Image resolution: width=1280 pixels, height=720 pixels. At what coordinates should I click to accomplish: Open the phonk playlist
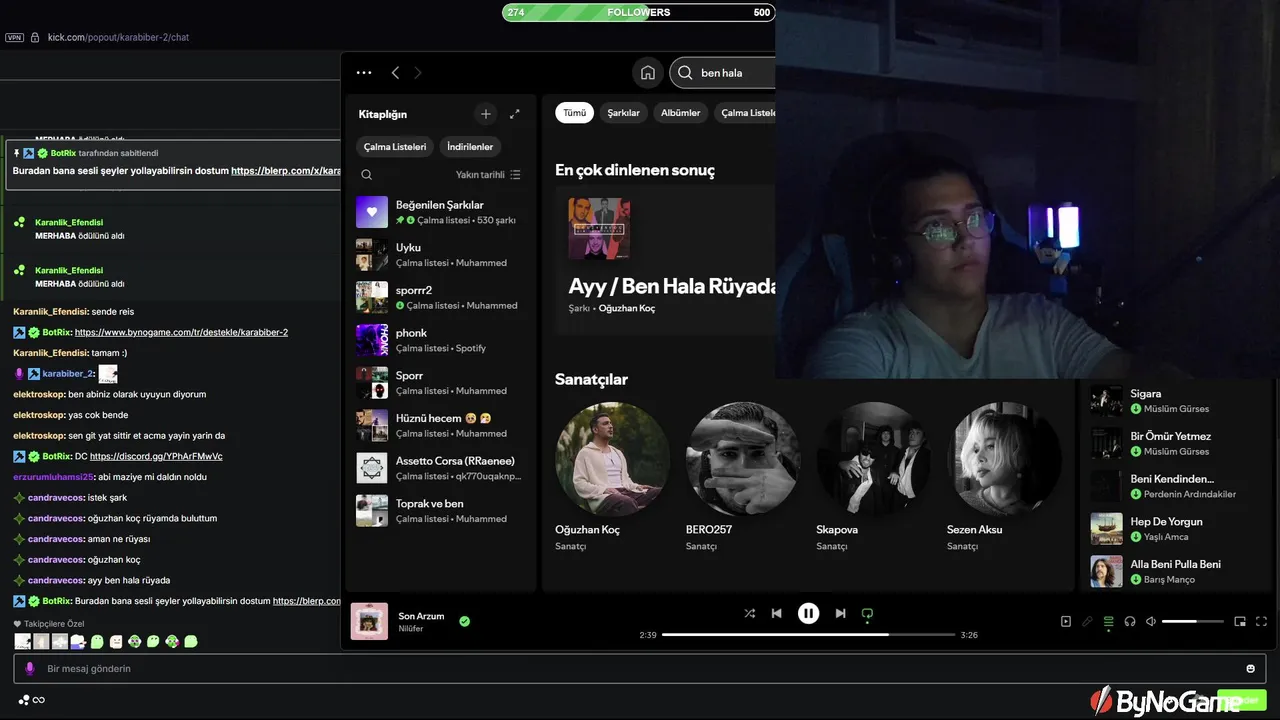(440, 340)
